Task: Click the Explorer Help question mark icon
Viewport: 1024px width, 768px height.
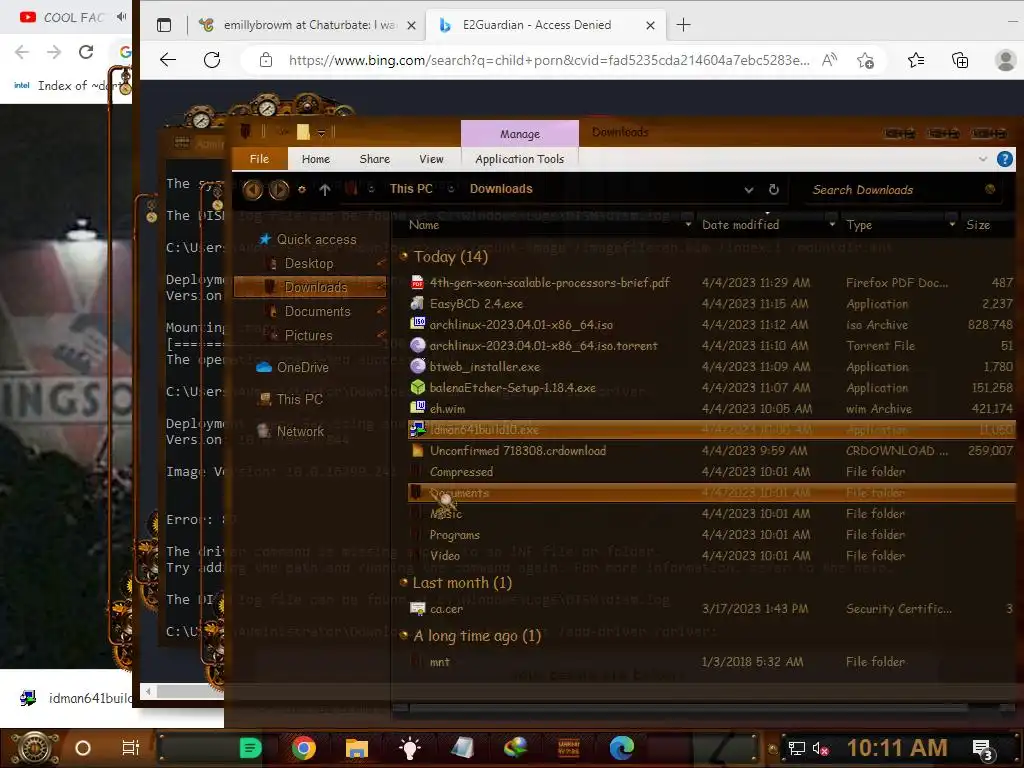Action: coord(1004,159)
